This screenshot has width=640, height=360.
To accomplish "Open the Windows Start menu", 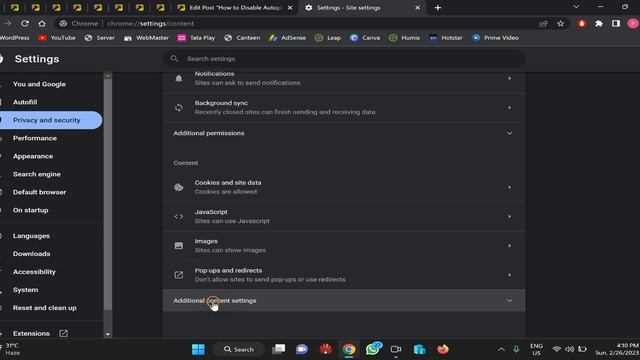I will pos(198,349).
